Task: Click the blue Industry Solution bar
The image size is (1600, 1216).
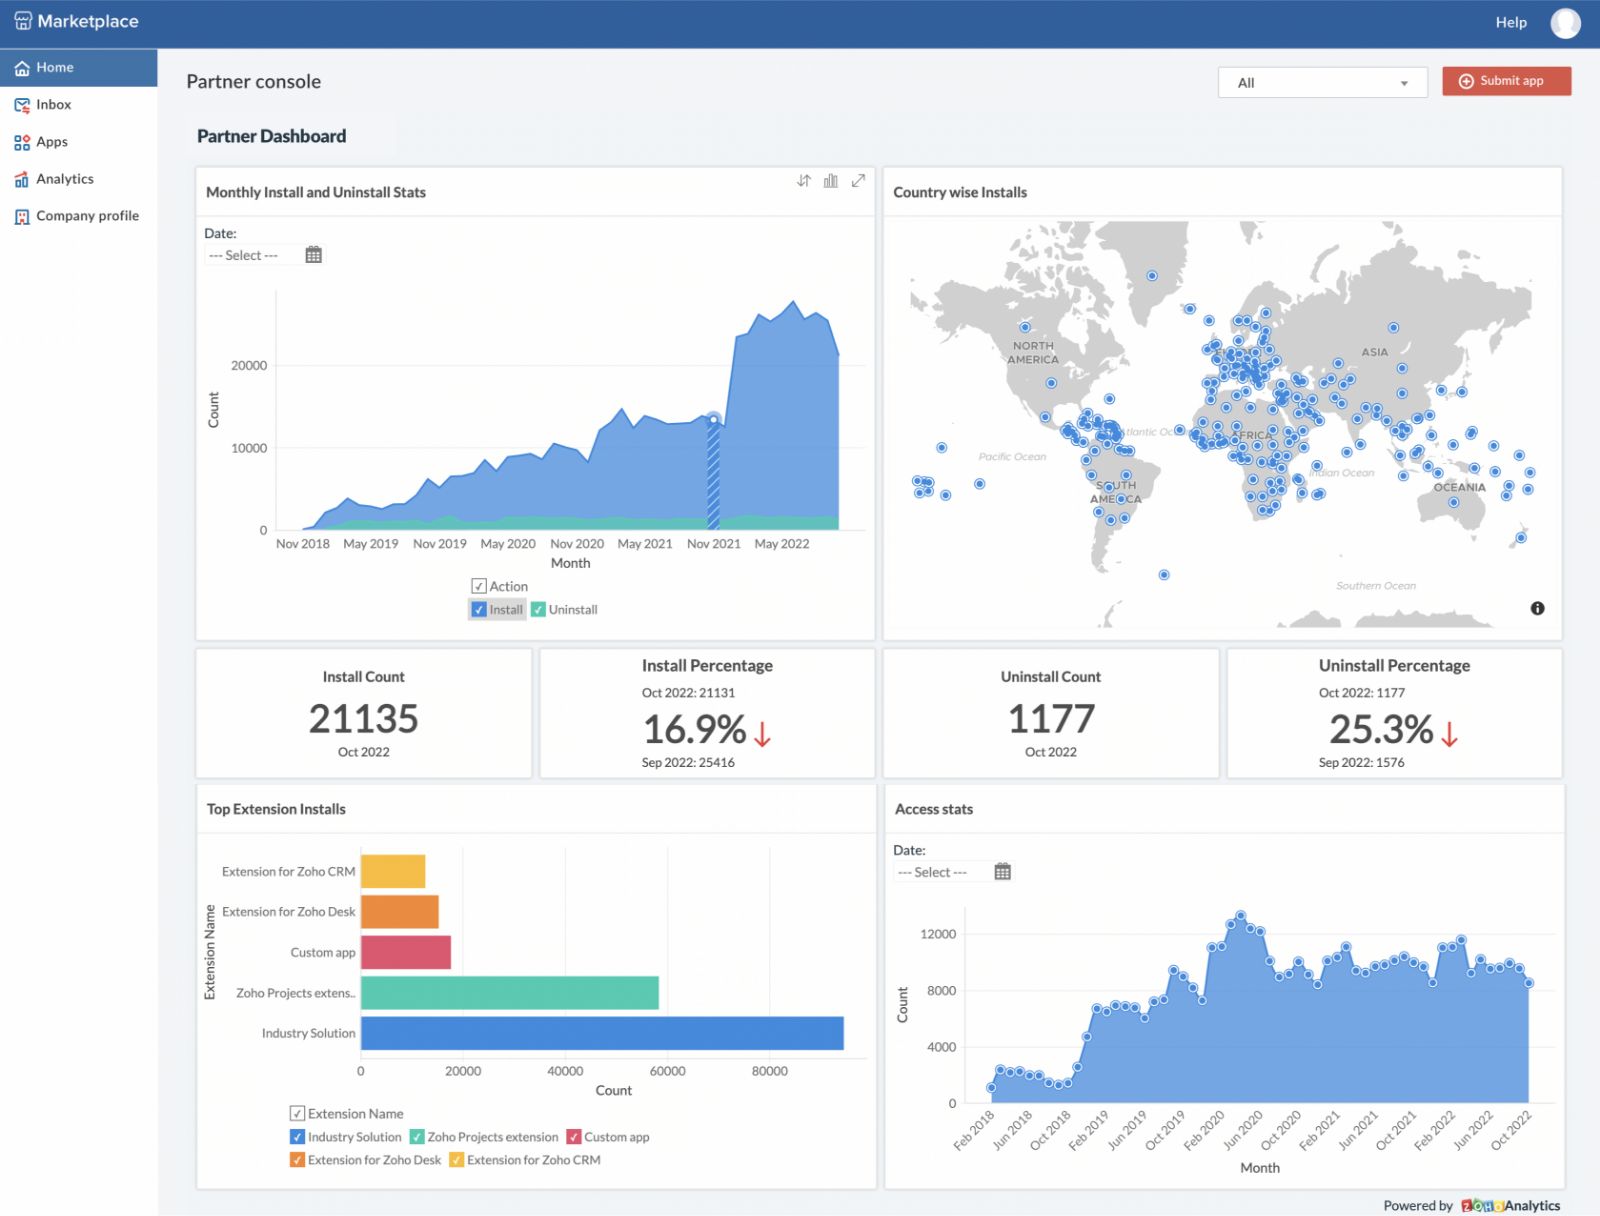Action: coord(602,1033)
